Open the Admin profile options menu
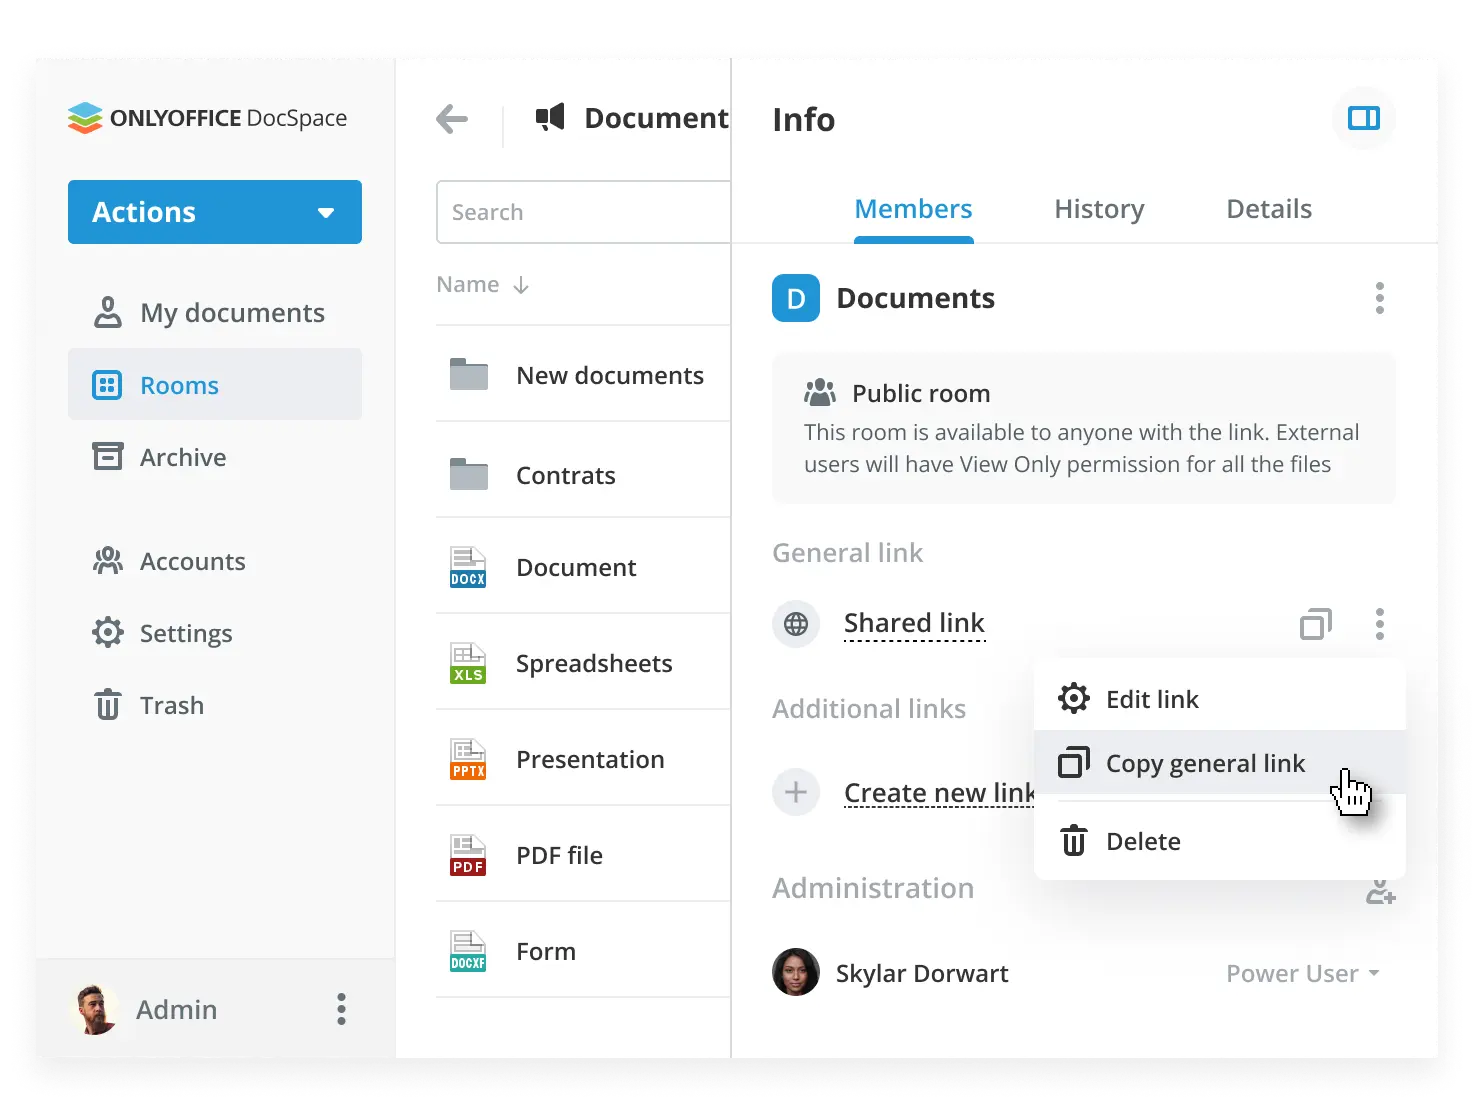 click(x=341, y=1009)
